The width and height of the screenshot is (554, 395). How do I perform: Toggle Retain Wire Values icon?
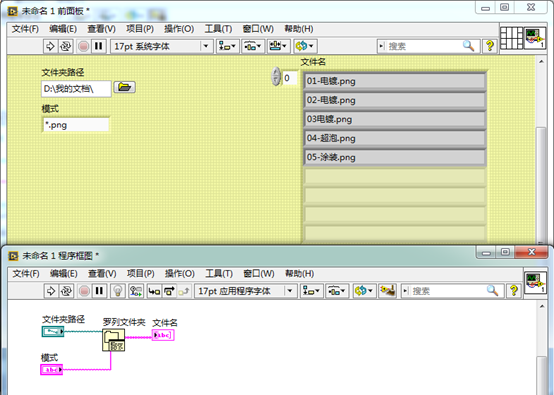coord(136,291)
